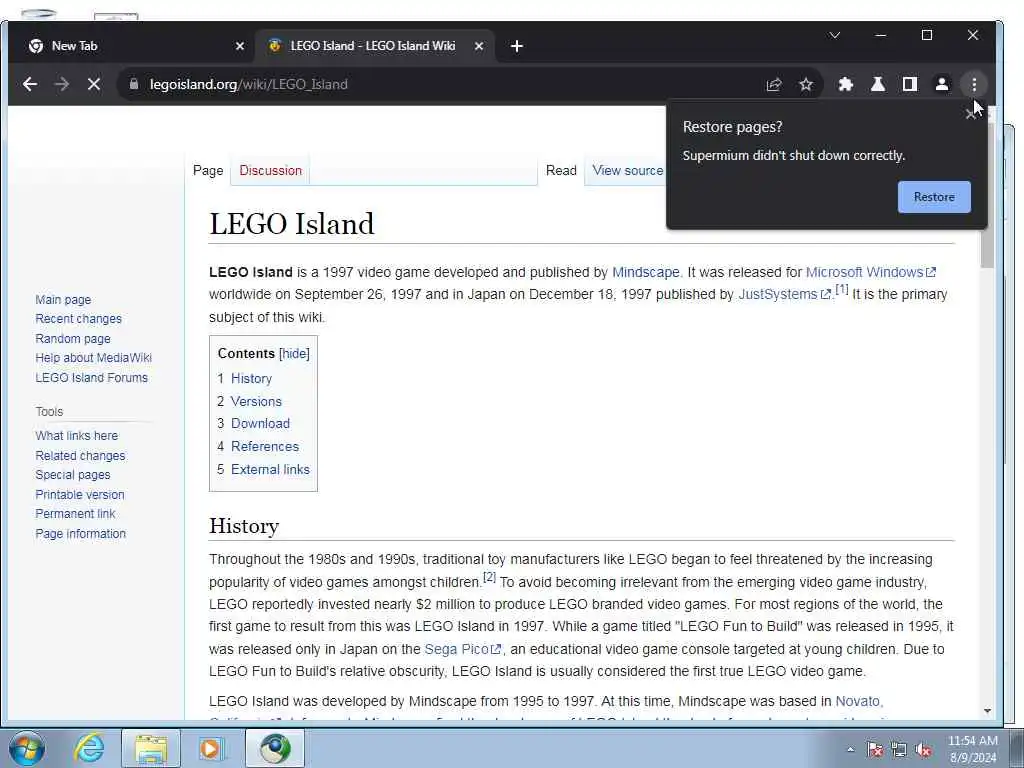The height and width of the screenshot is (768, 1024).
Task: Open the Novato link
Action: [x=859, y=701]
